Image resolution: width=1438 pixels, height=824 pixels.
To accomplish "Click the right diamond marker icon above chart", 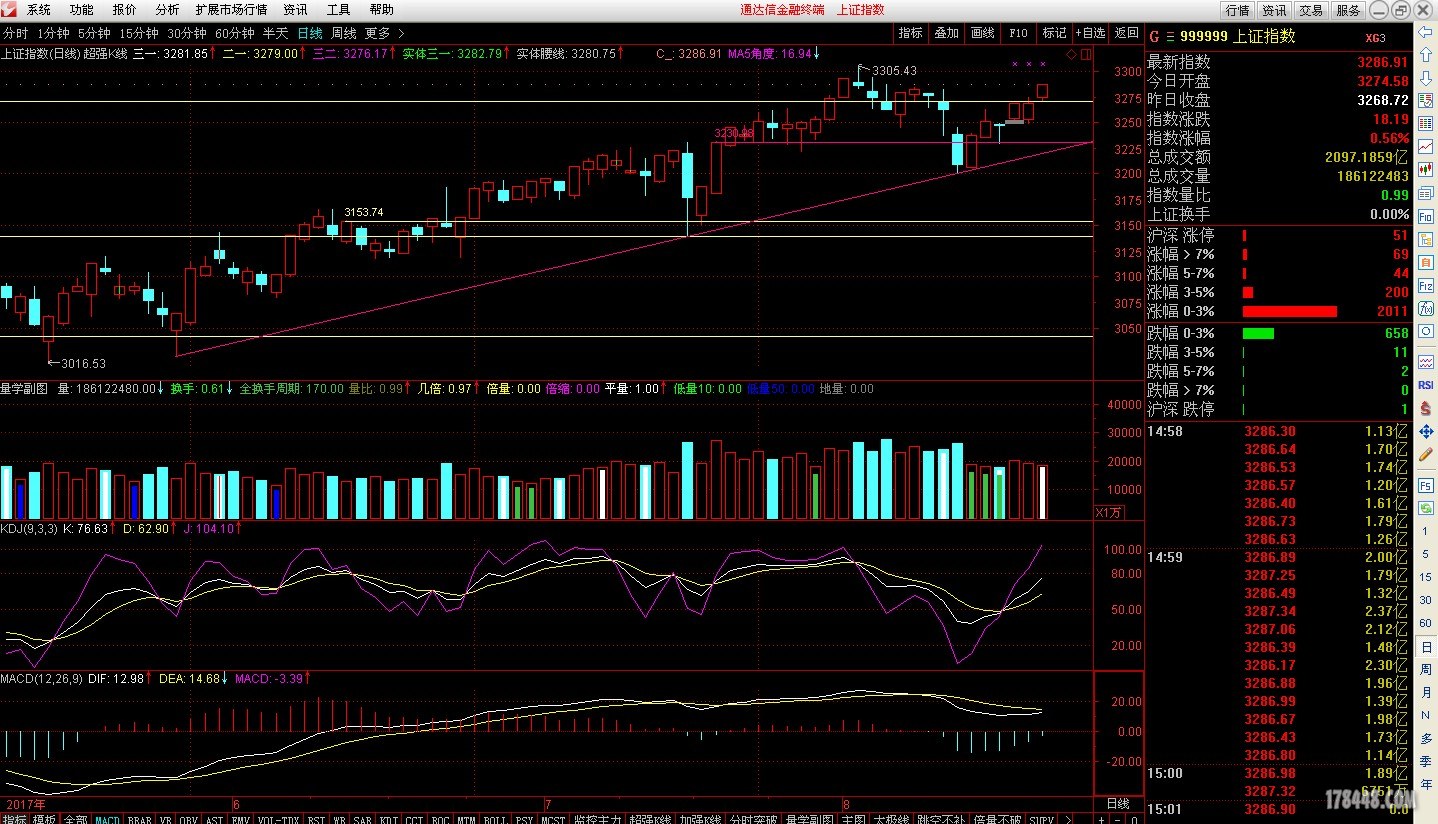I will tap(1087, 53).
